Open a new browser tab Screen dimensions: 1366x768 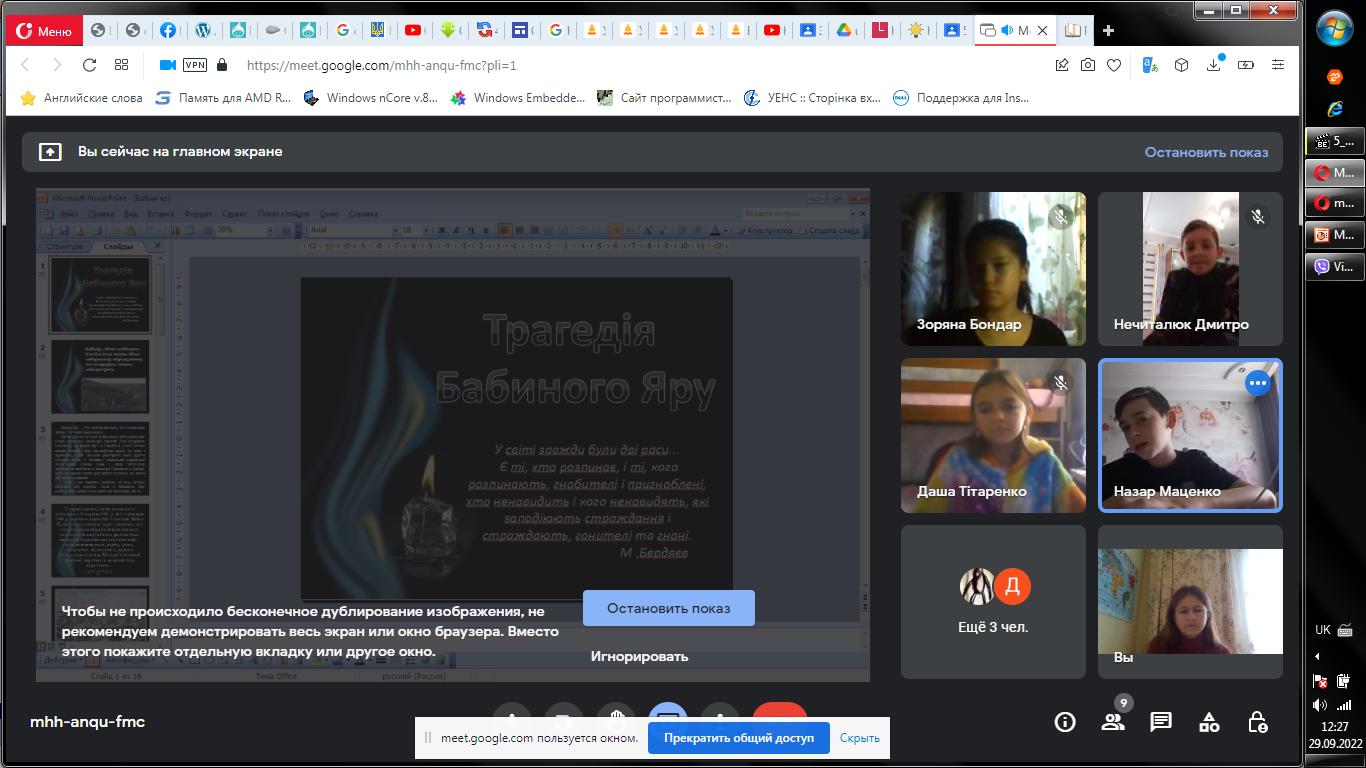[x=1108, y=31]
